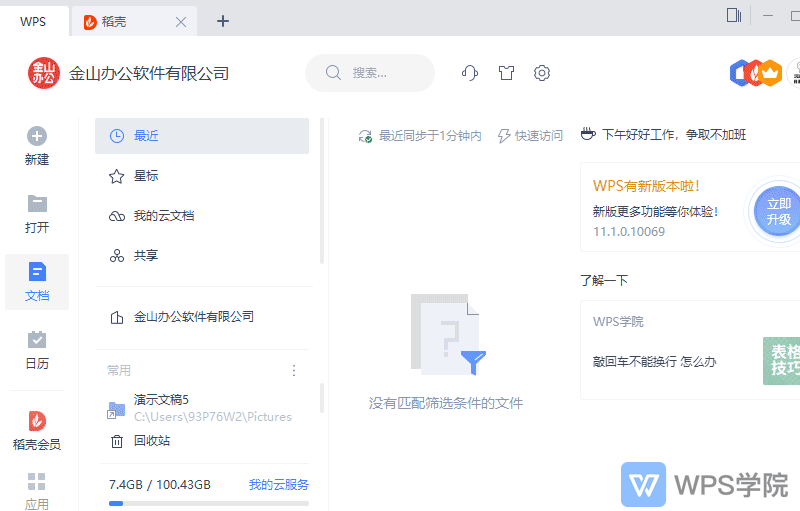
Task: Click WPS有新版本啦! heading
Action: (646, 186)
